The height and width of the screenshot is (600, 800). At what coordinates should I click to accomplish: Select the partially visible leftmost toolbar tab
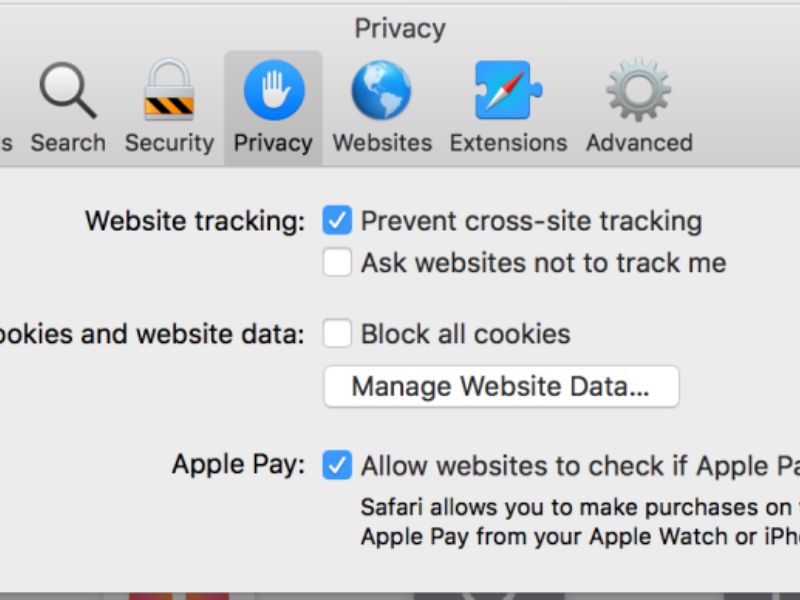coord(6,143)
